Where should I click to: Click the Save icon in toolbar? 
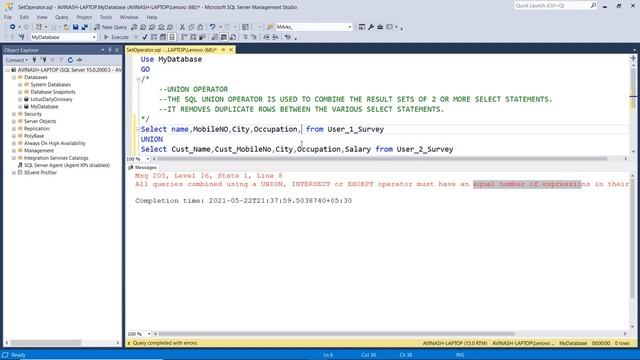(x=76, y=27)
